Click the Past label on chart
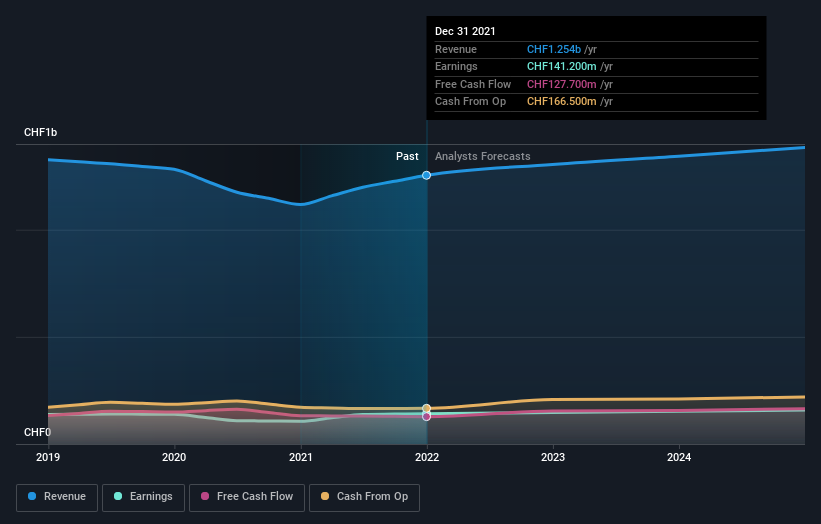Image resolution: width=821 pixels, height=524 pixels. (x=407, y=157)
